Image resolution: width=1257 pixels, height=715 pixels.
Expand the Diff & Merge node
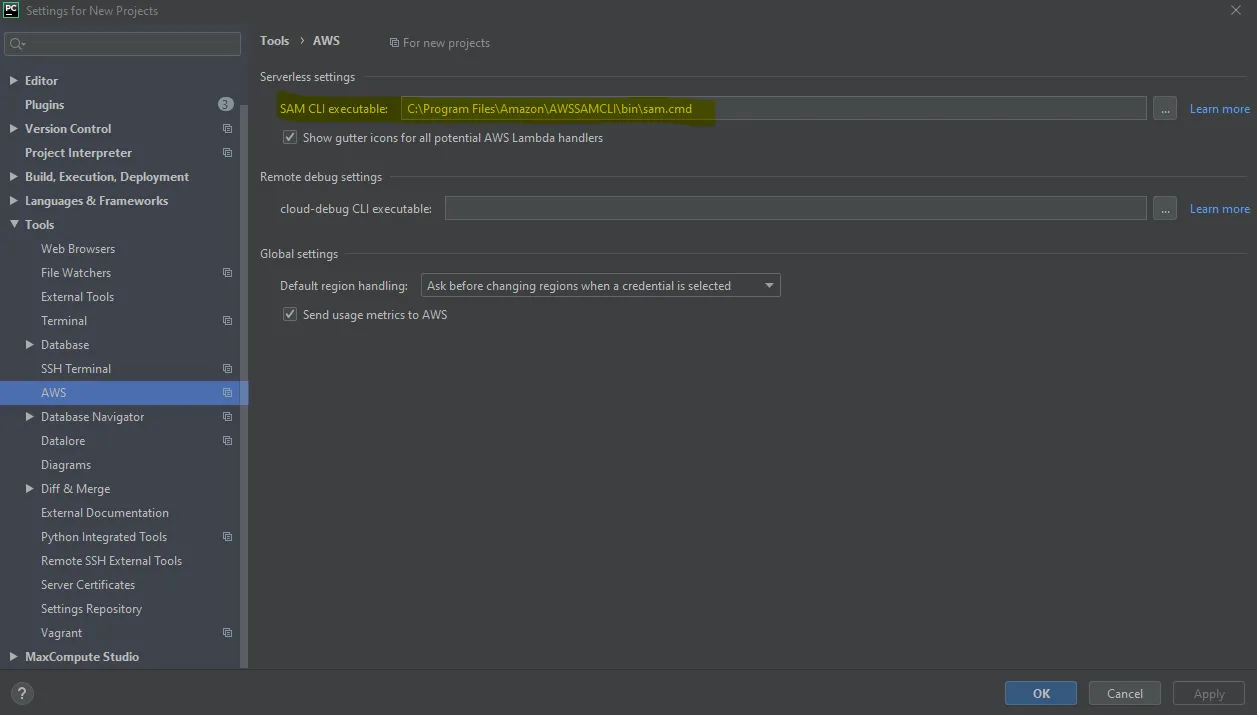[x=30, y=489]
